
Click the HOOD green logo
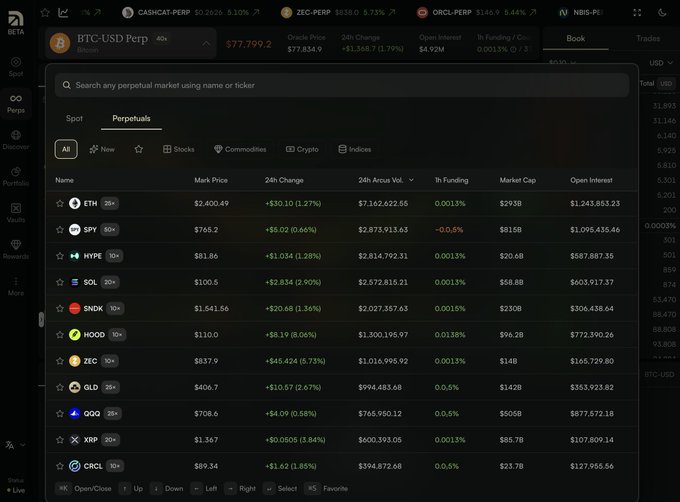[x=75, y=335]
